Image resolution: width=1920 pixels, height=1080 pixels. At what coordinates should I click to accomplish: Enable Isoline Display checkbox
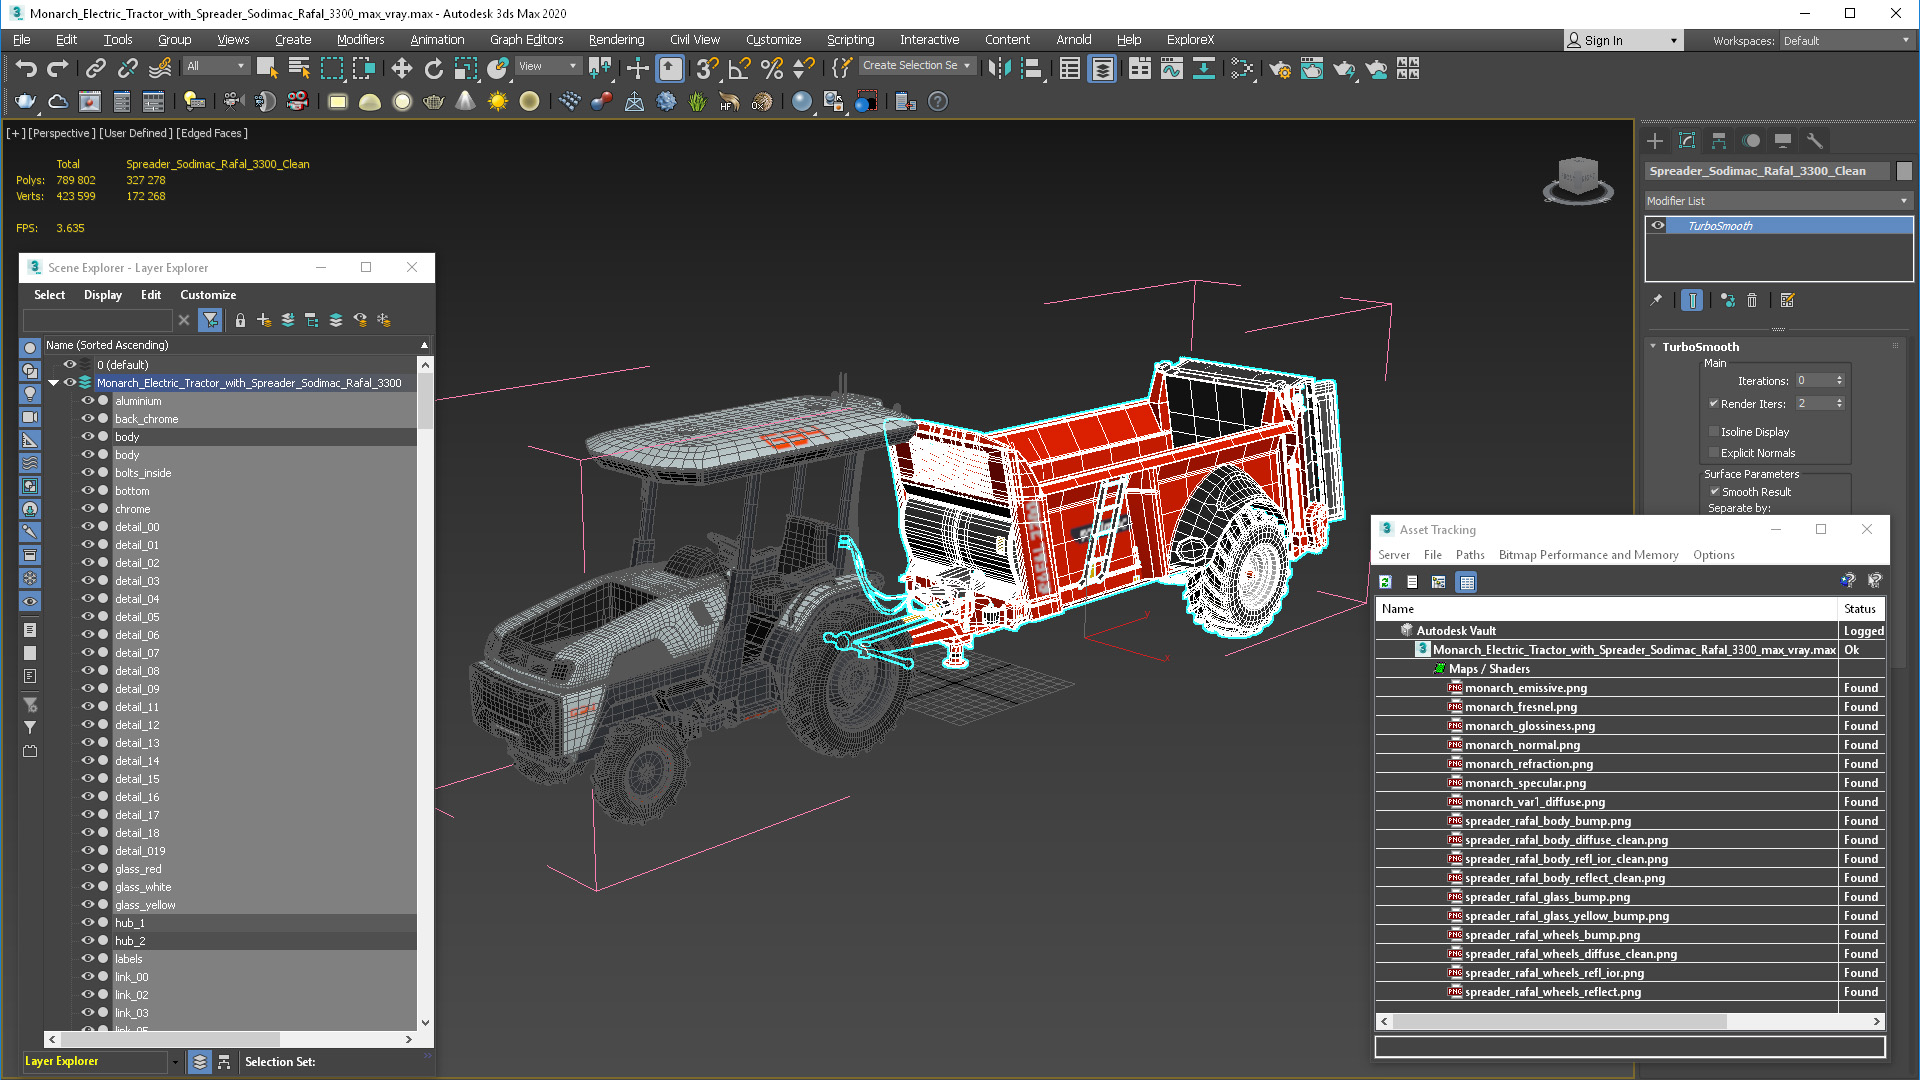click(x=1714, y=432)
